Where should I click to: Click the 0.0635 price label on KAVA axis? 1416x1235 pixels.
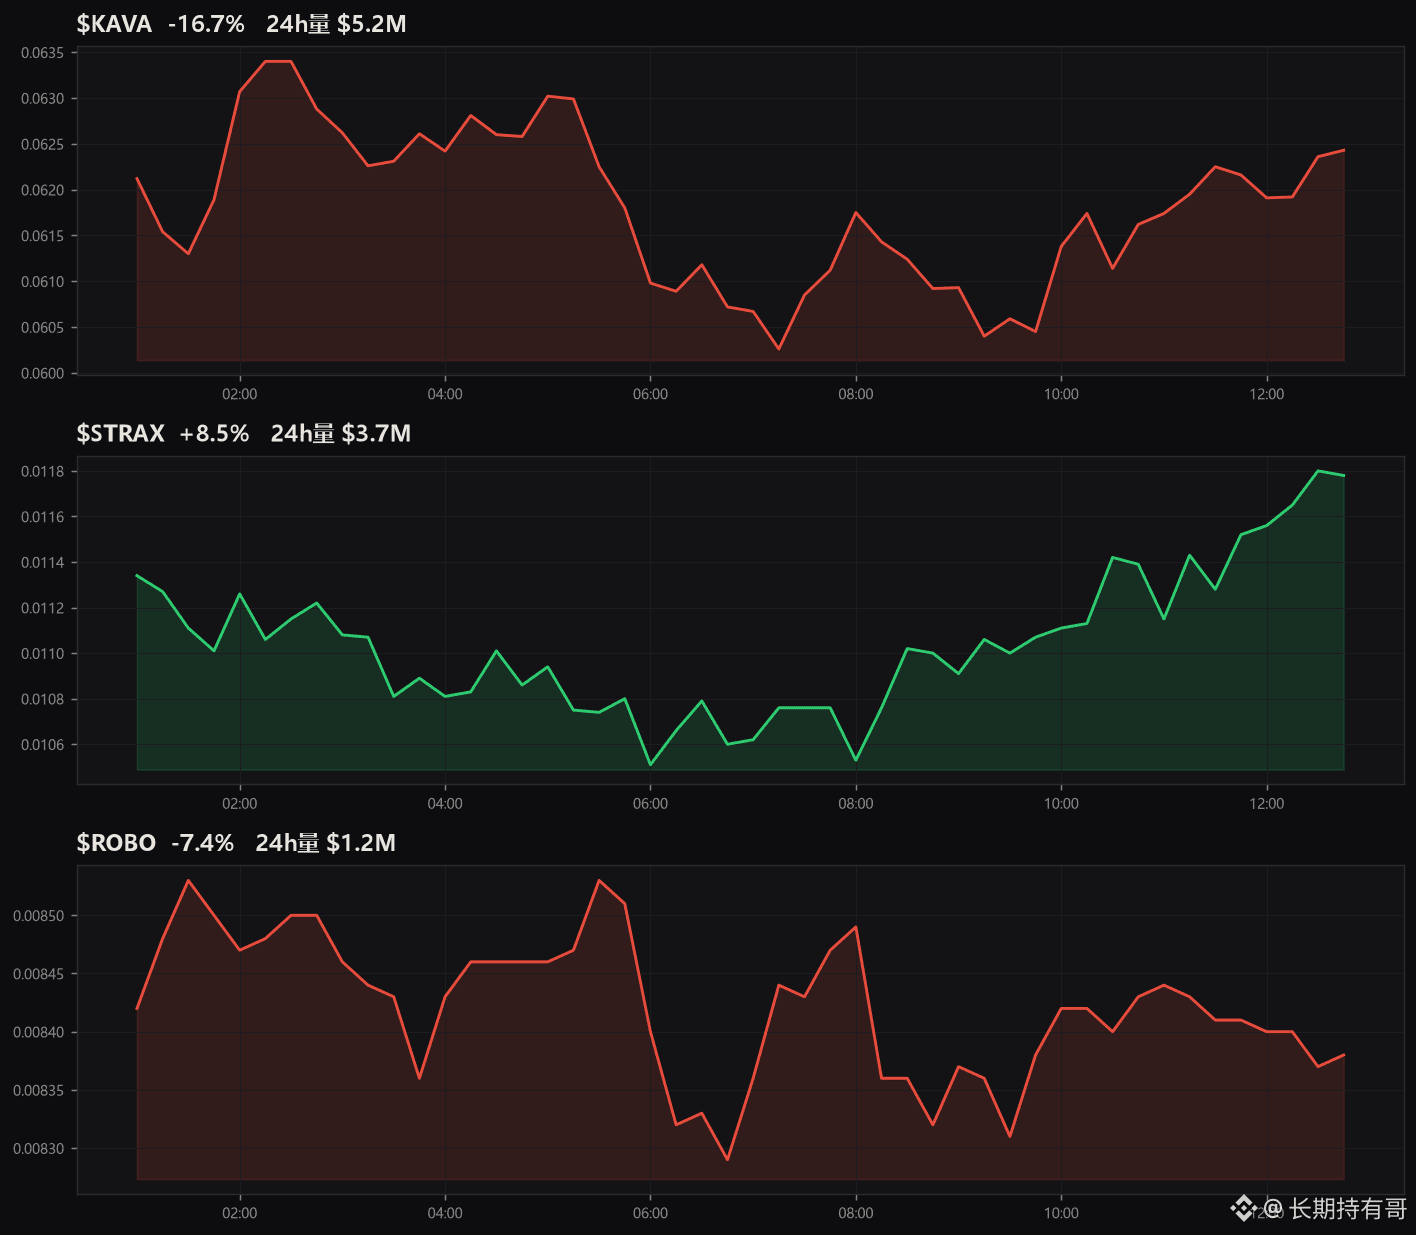coord(42,53)
